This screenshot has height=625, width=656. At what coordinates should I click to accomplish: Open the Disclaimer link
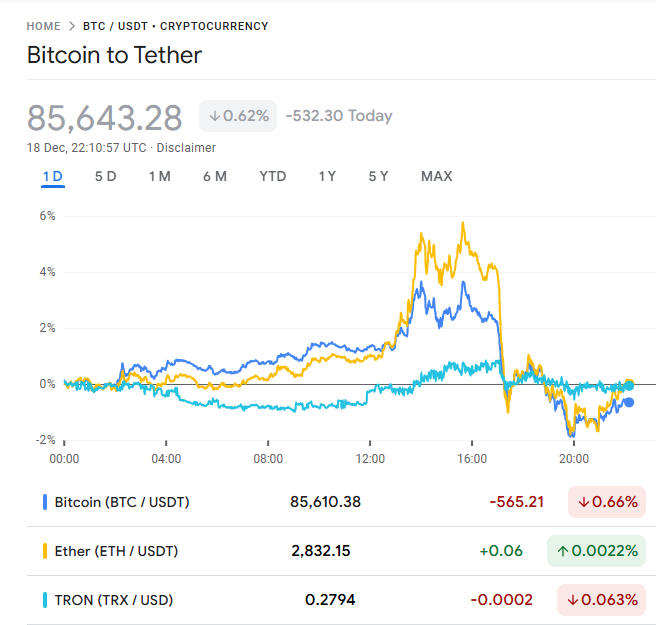[186, 148]
